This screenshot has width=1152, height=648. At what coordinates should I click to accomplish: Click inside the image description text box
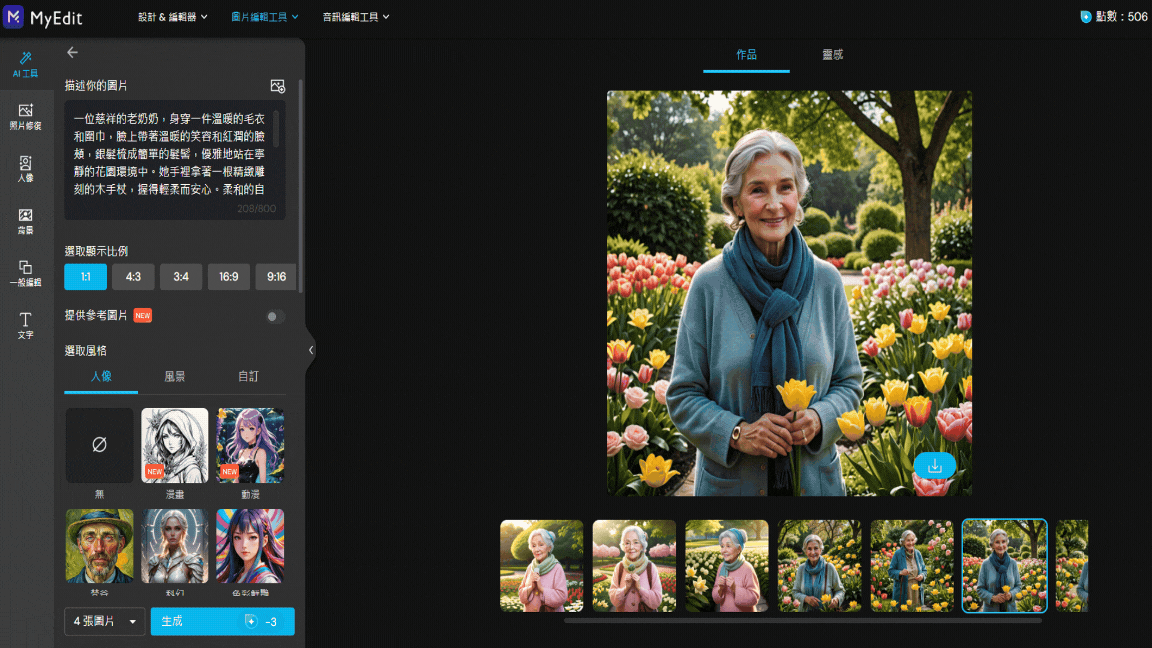175,159
